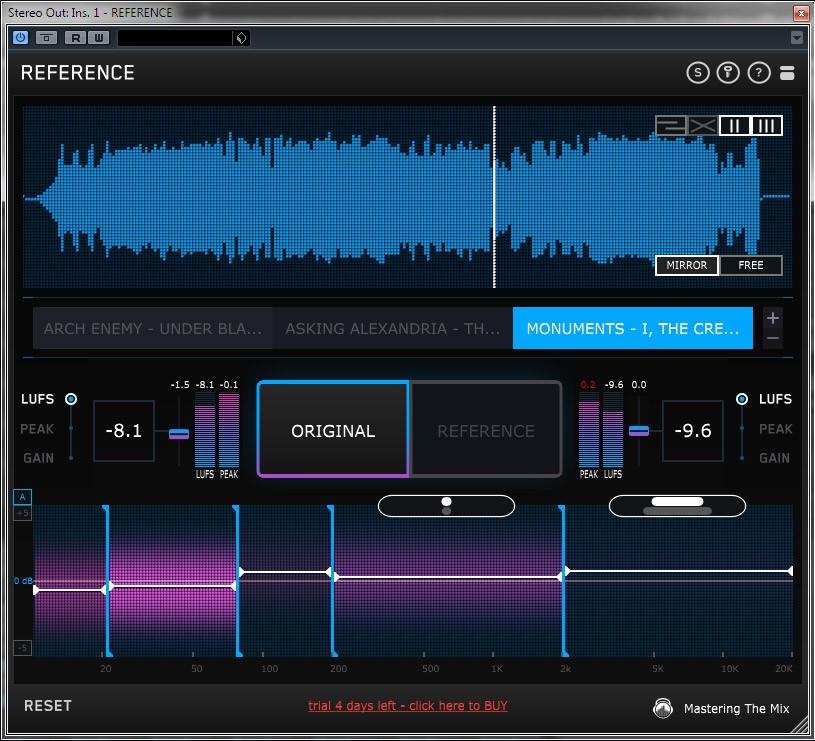
Task: Click the white playhead in the waveform
Action: 494,196
